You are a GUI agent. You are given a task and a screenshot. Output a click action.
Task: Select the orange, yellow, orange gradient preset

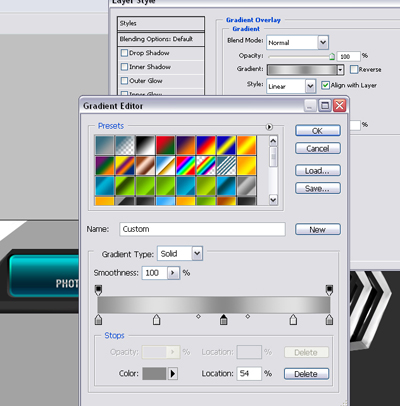pos(247,145)
